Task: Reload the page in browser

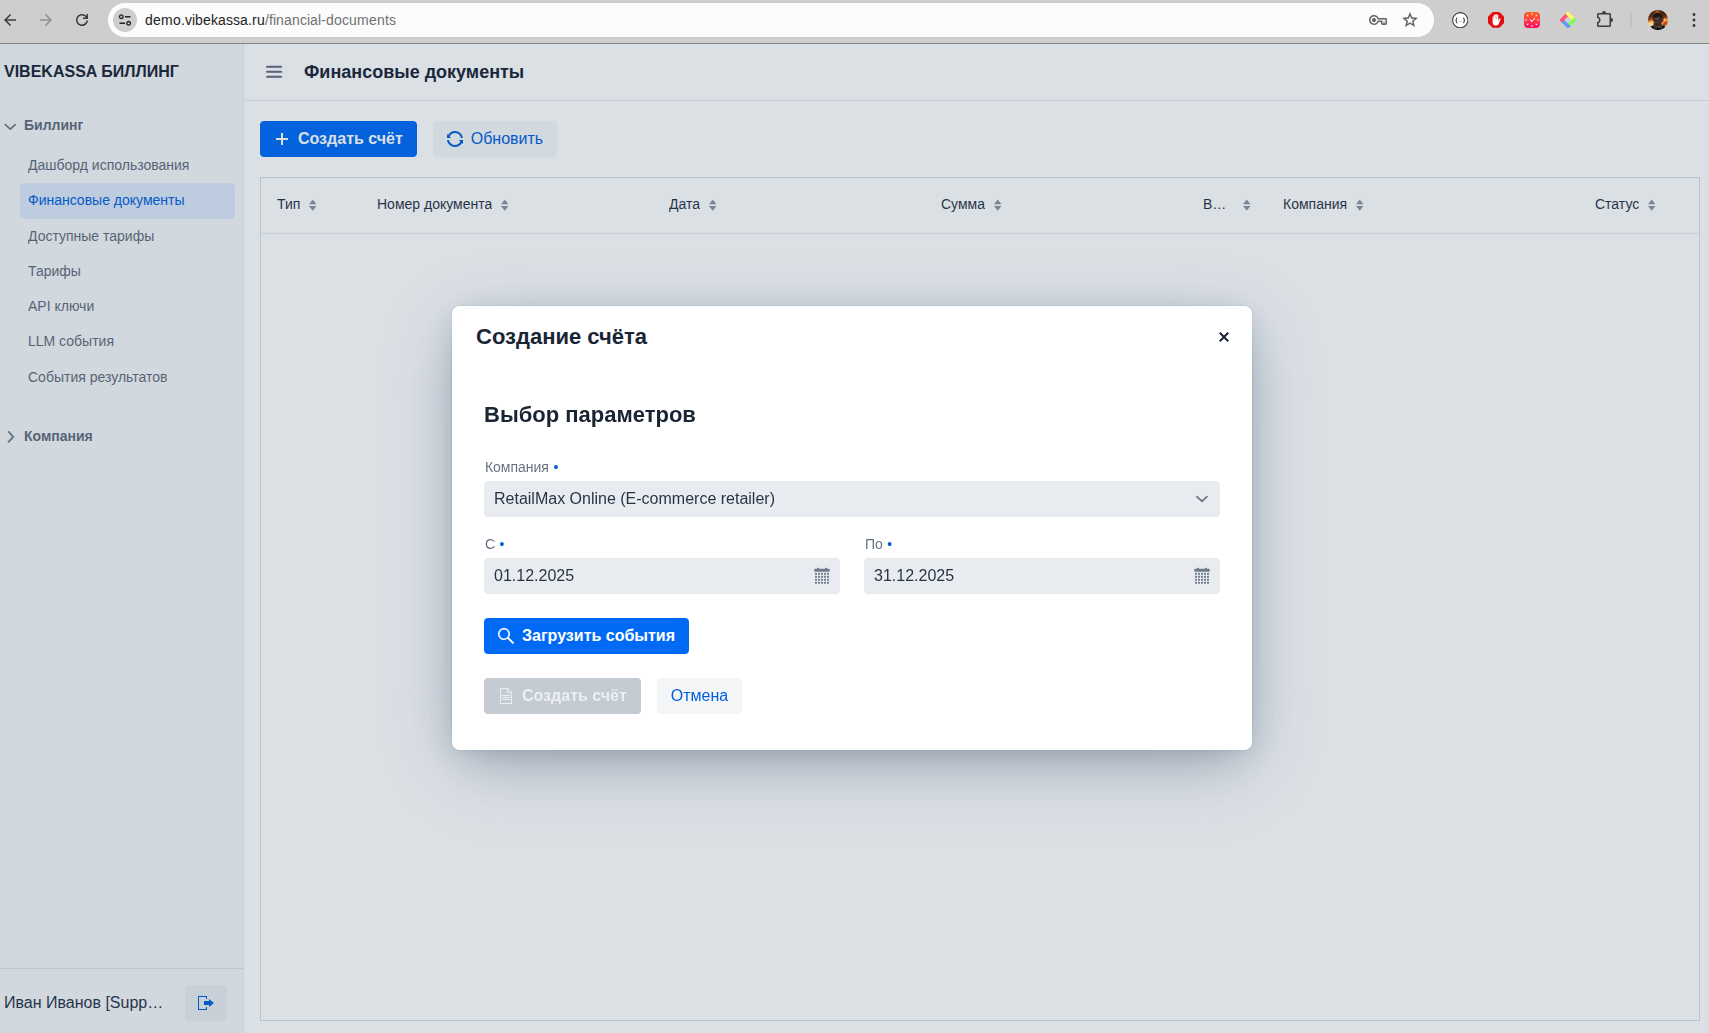Action: click(82, 20)
